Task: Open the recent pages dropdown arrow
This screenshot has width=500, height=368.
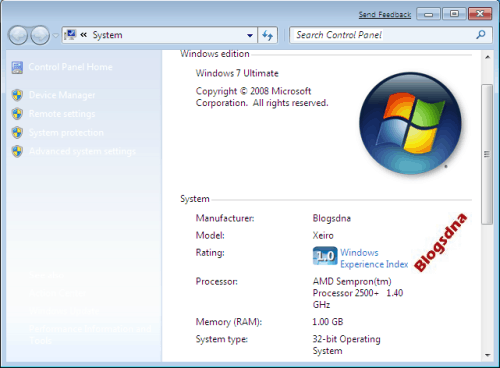Action: 55,35
